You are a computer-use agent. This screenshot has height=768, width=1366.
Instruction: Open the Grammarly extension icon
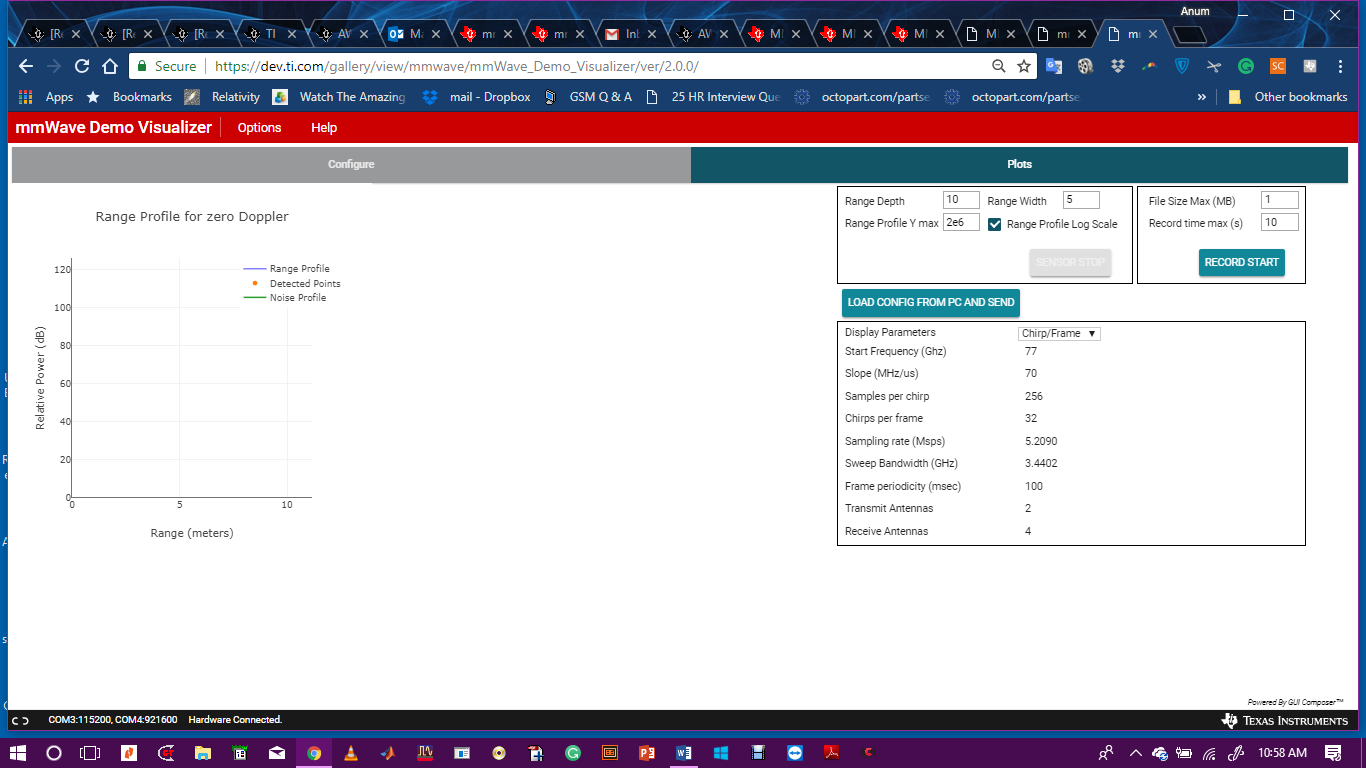tap(1246, 66)
